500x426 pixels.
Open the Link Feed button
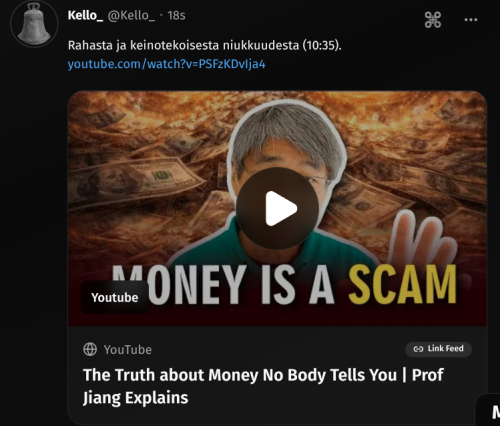click(438, 349)
